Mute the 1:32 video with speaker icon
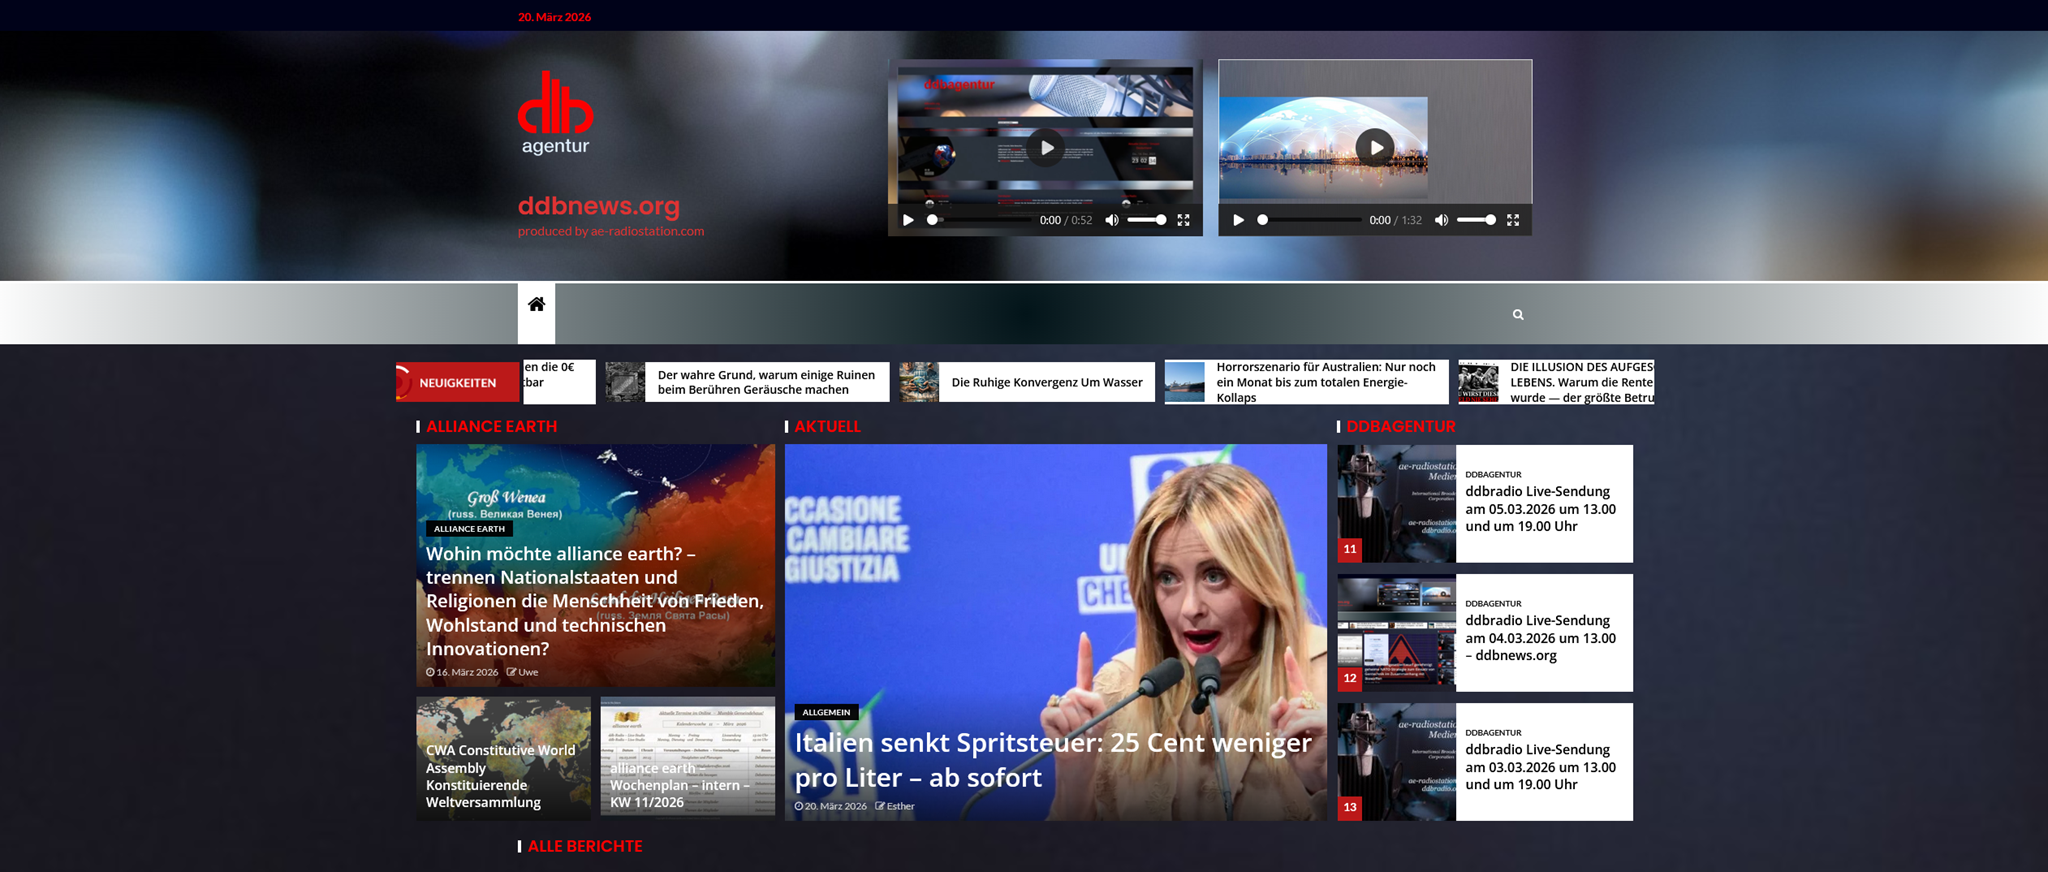 click(1441, 220)
